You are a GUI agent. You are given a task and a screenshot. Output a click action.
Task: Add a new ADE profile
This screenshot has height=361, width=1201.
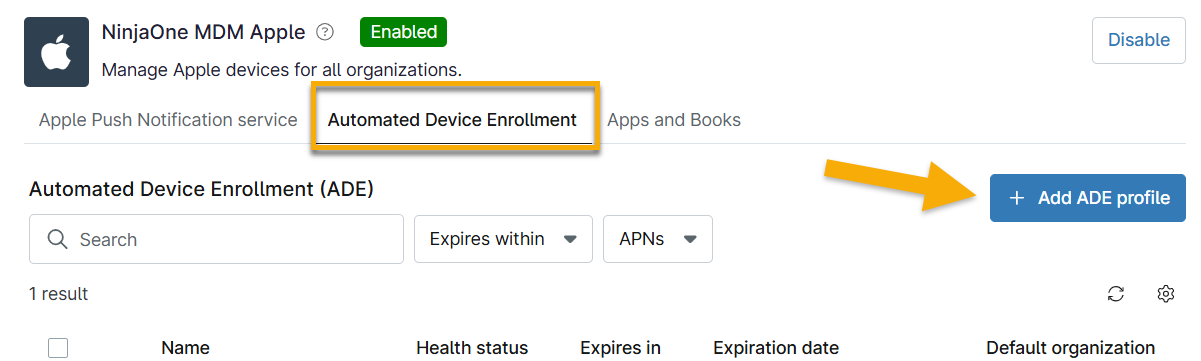coord(1088,198)
